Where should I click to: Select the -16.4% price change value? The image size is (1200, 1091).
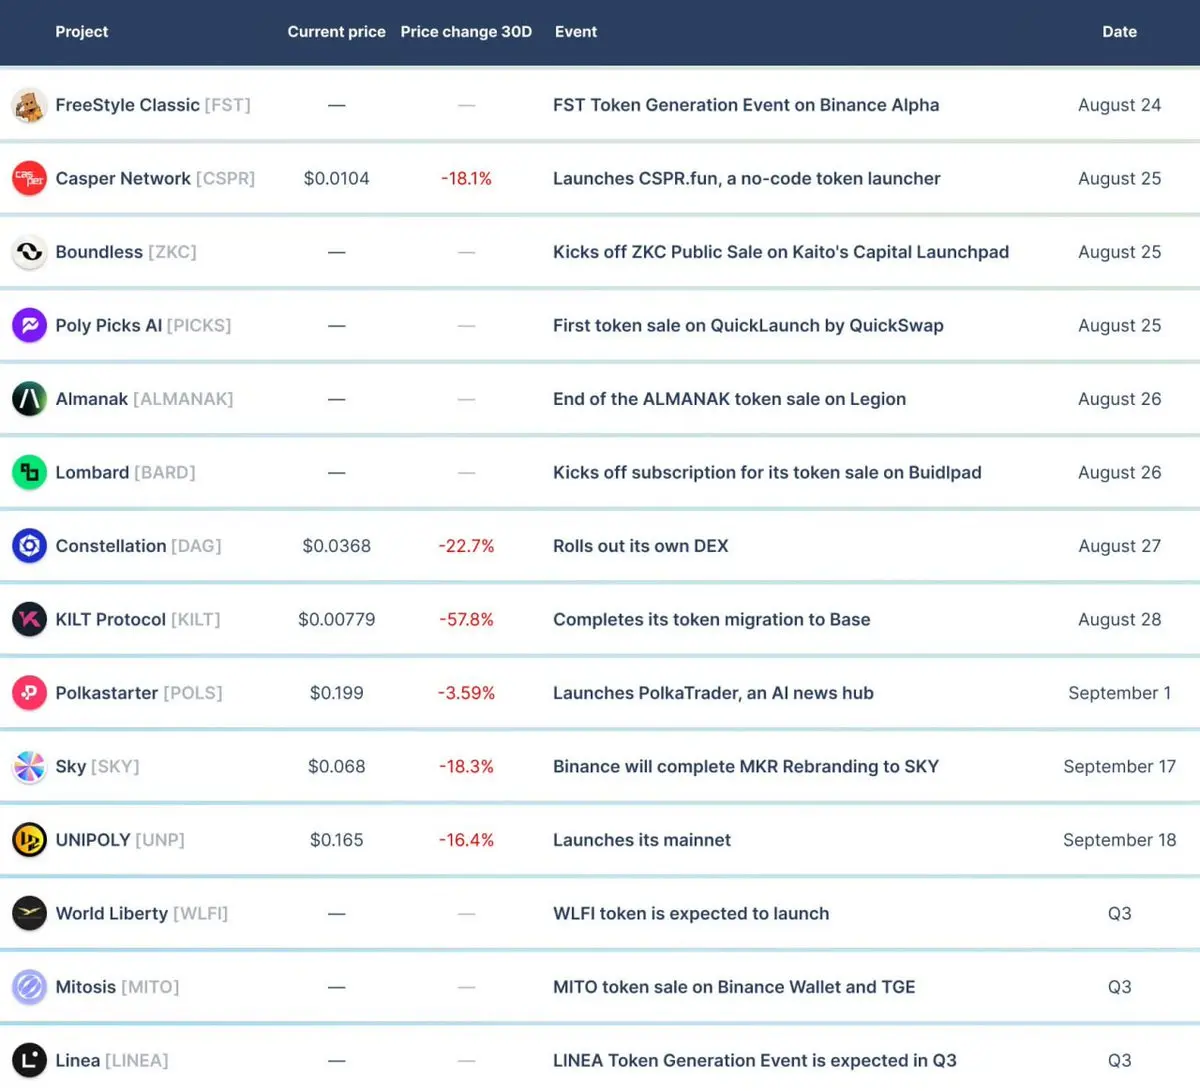coord(466,840)
